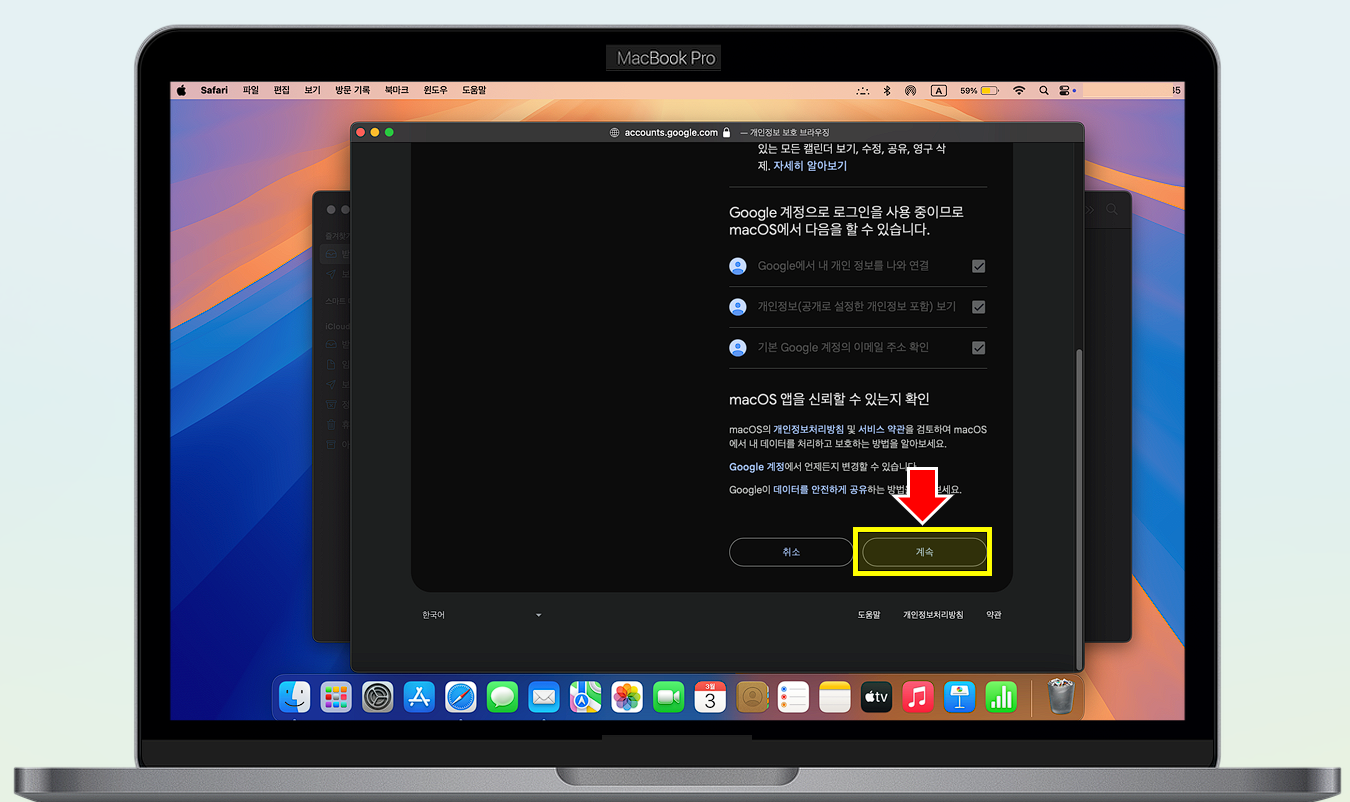Launch App Store from the Dock
This screenshot has height=802, width=1350.
click(419, 696)
